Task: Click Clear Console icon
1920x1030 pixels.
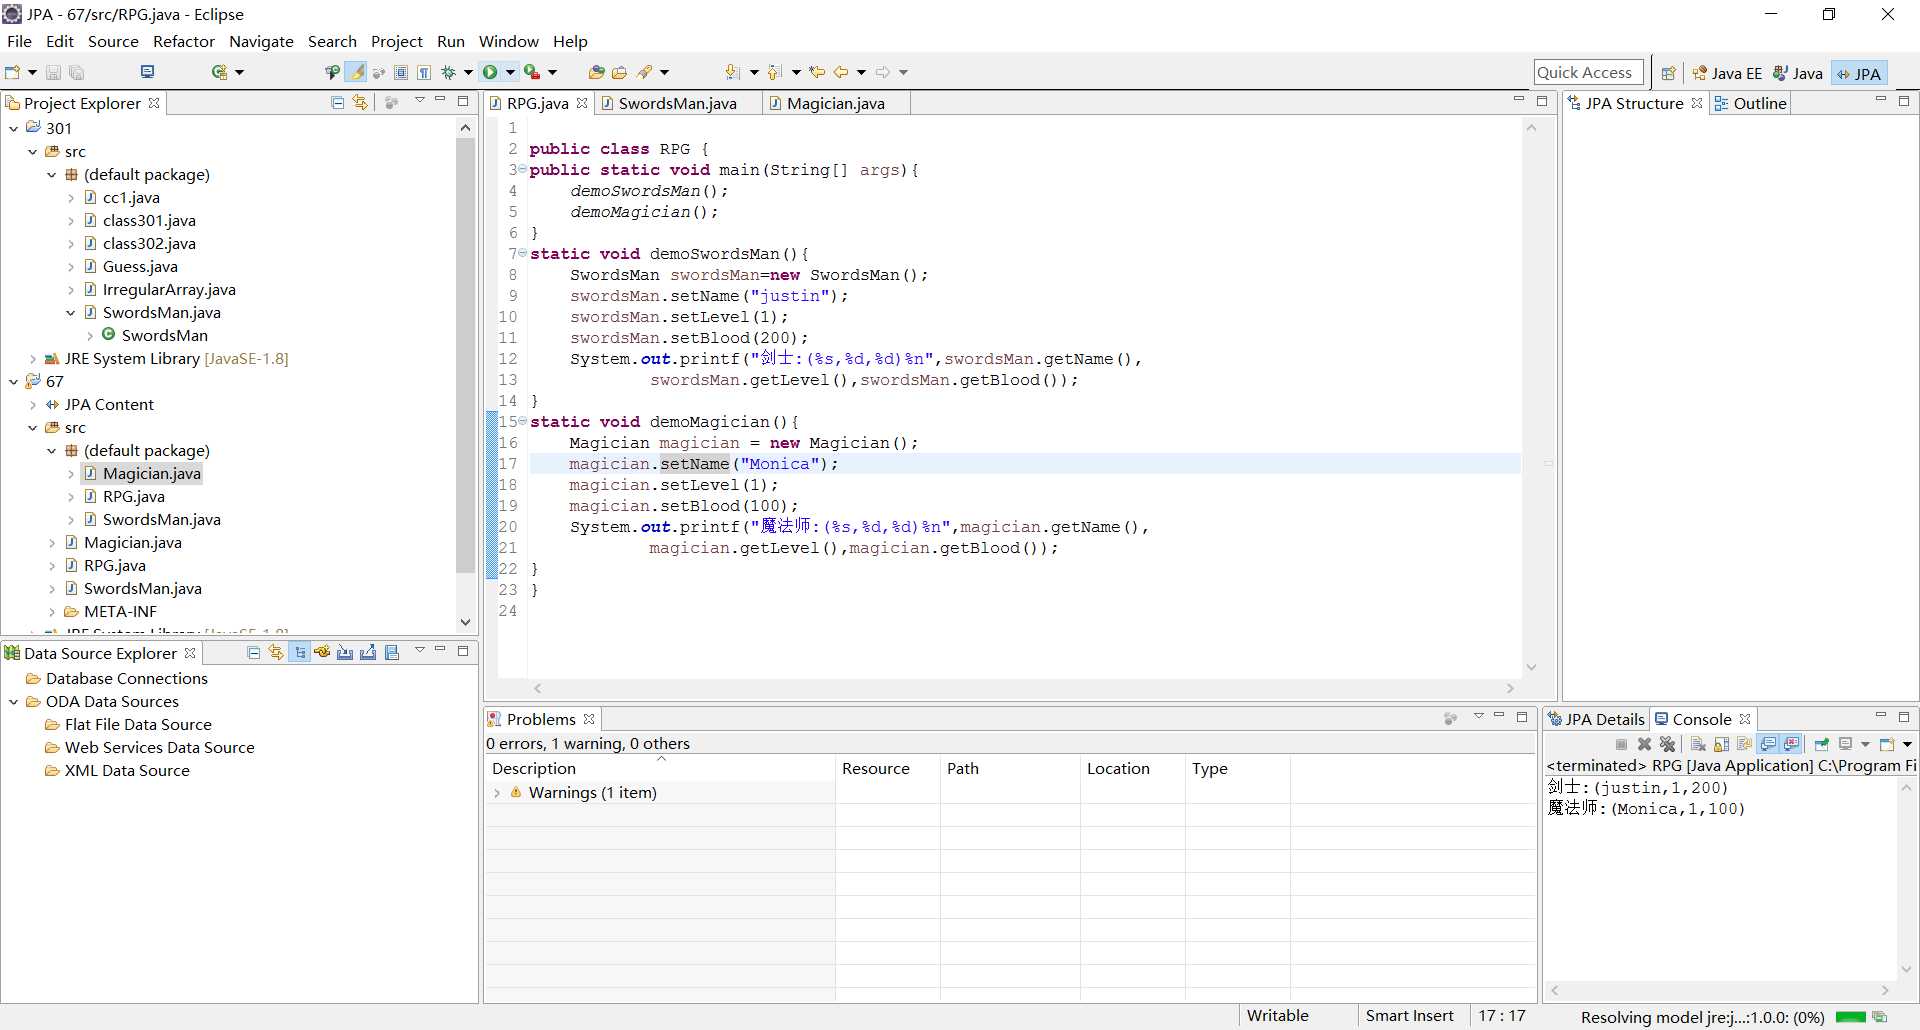Action: (x=1698, y=744)
